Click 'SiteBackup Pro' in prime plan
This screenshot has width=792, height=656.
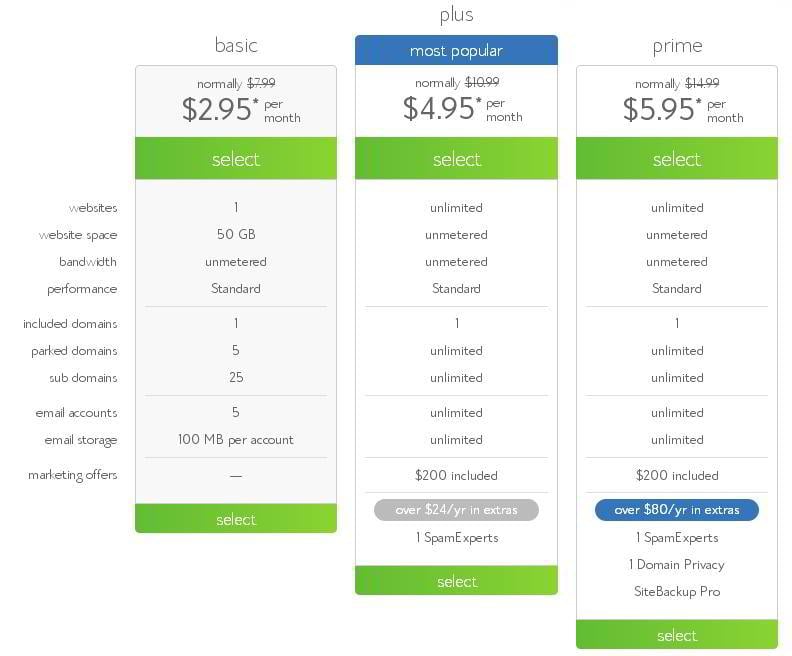point(677,592)
